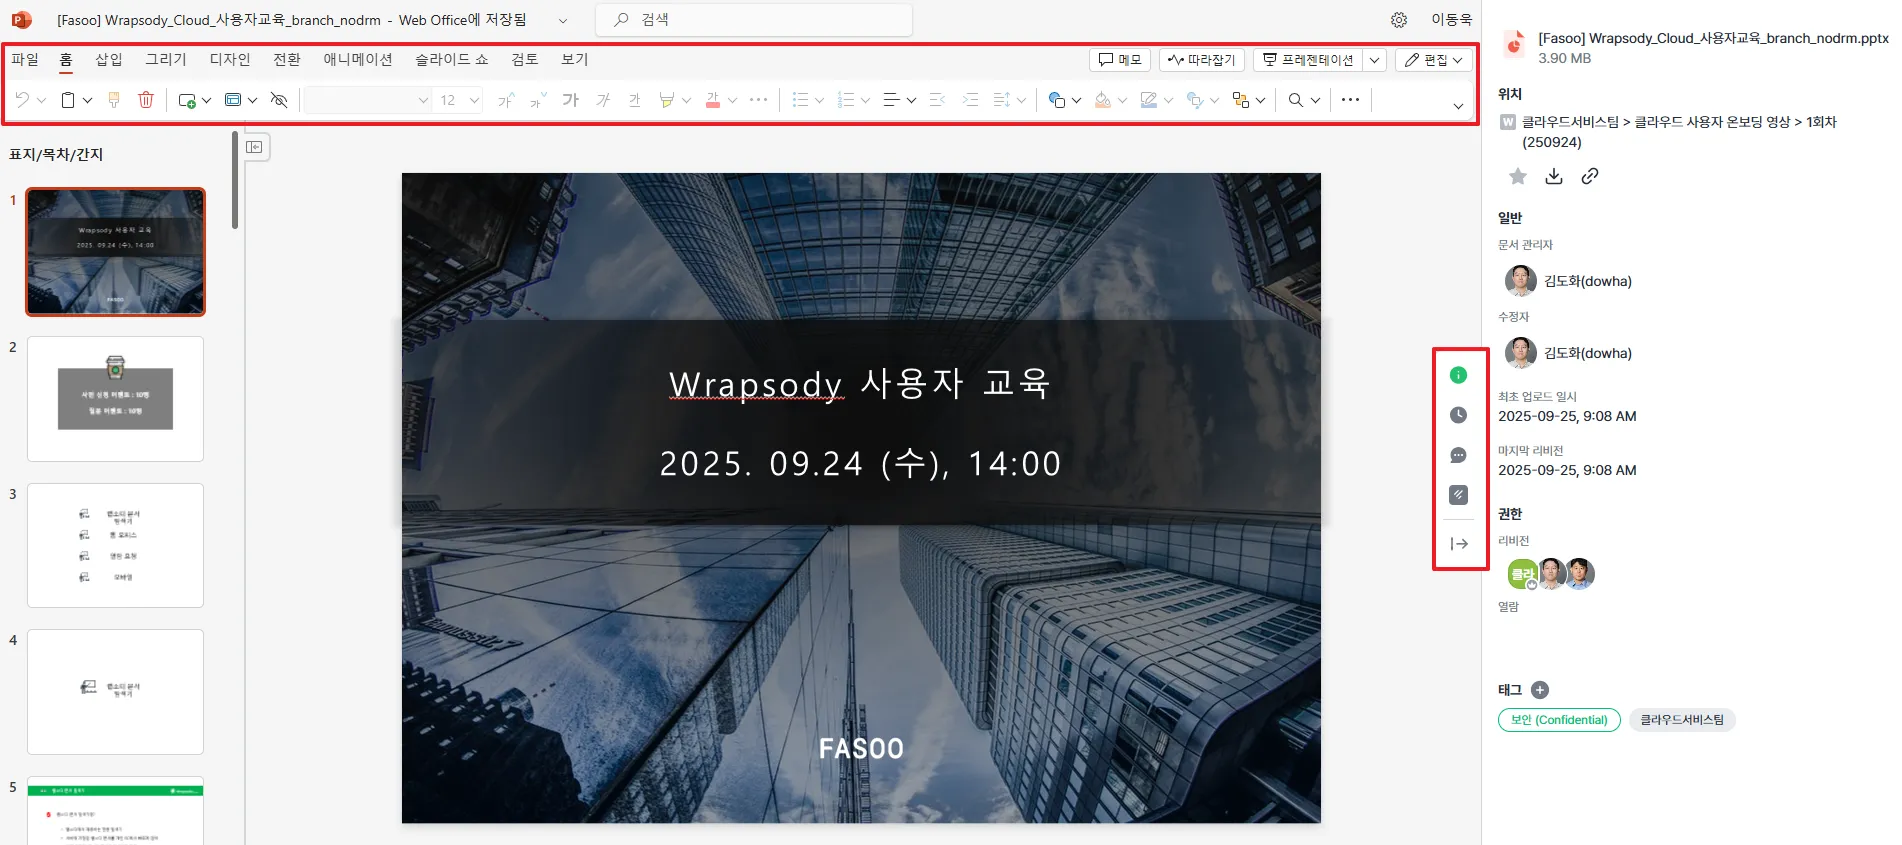Toggle the slide thumbnail pane
The image size is (1902, 845).
click(x=255, y=147)
